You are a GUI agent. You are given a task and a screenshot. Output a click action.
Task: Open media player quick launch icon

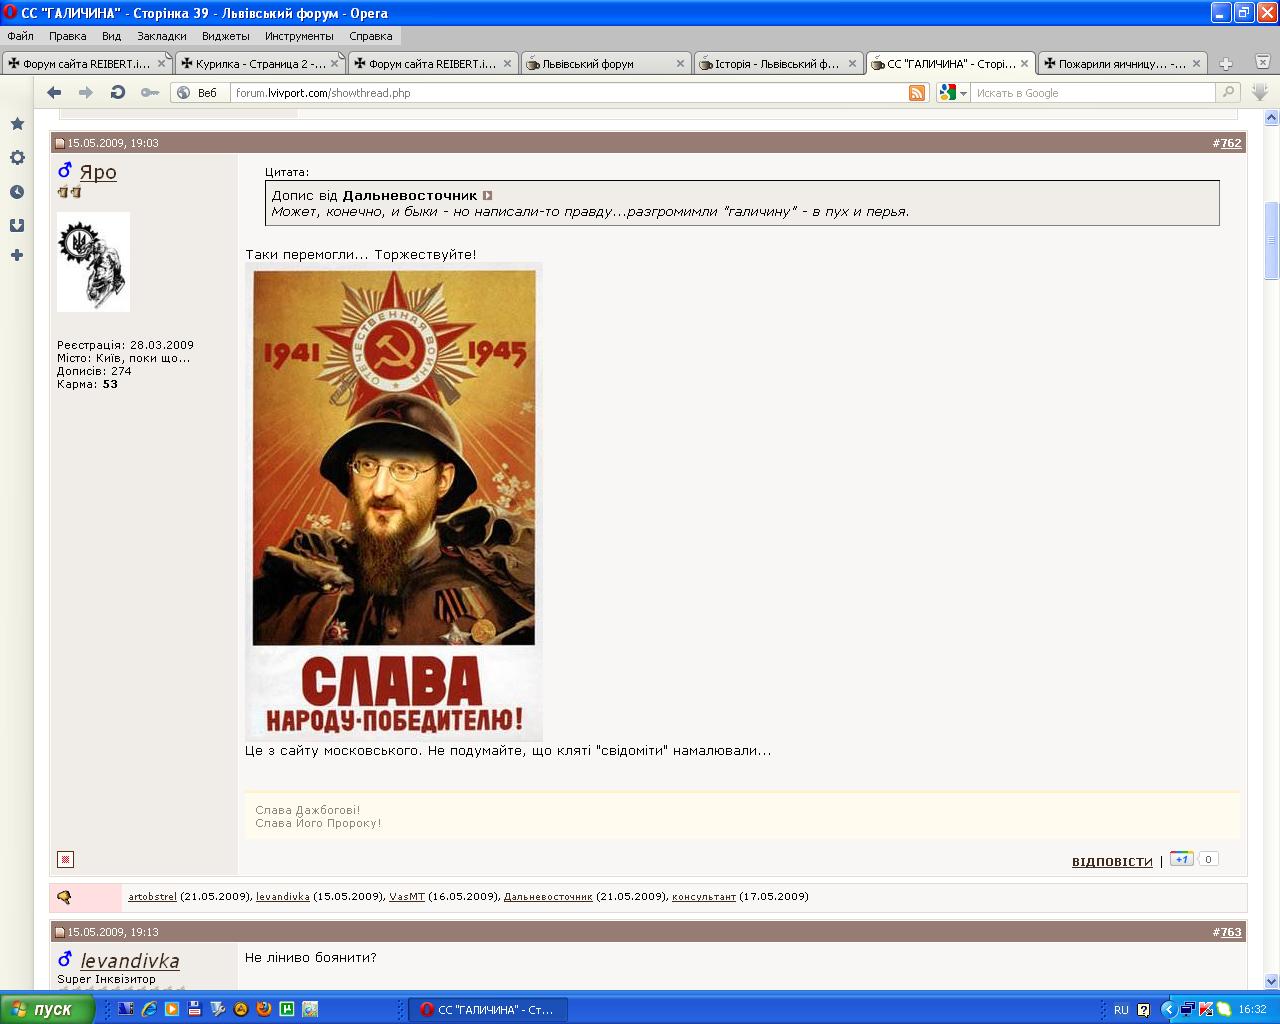point(172,1009)
